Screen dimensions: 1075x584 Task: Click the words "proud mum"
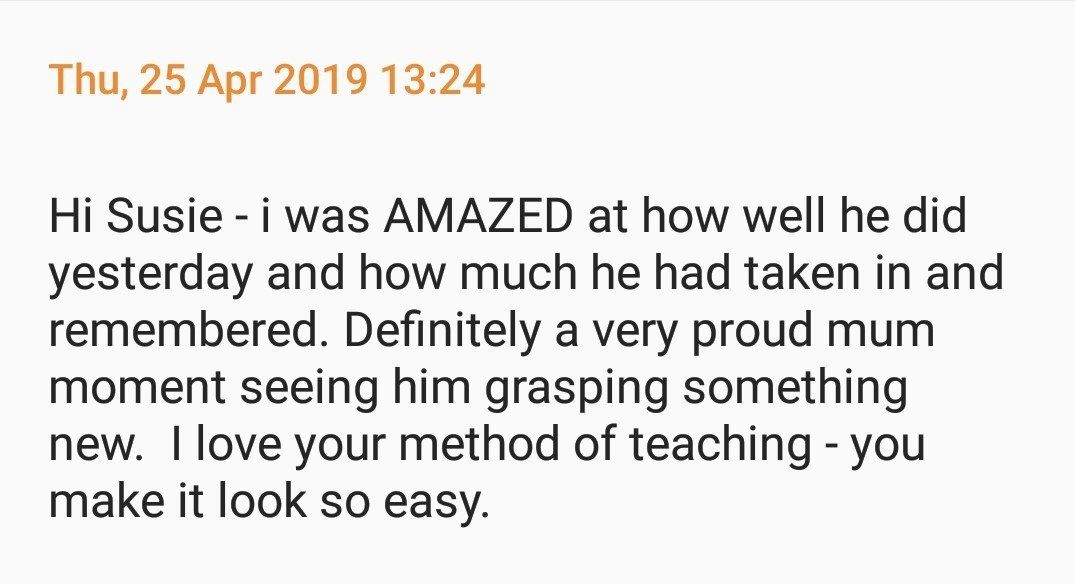pos(812,332)
